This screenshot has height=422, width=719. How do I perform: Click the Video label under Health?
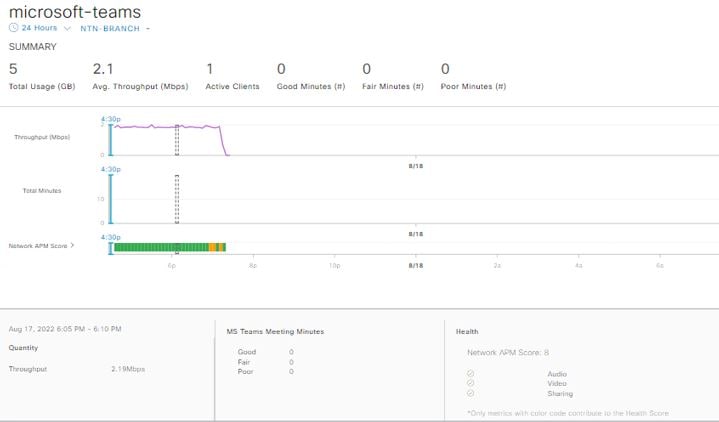click(x=557, y=383)
